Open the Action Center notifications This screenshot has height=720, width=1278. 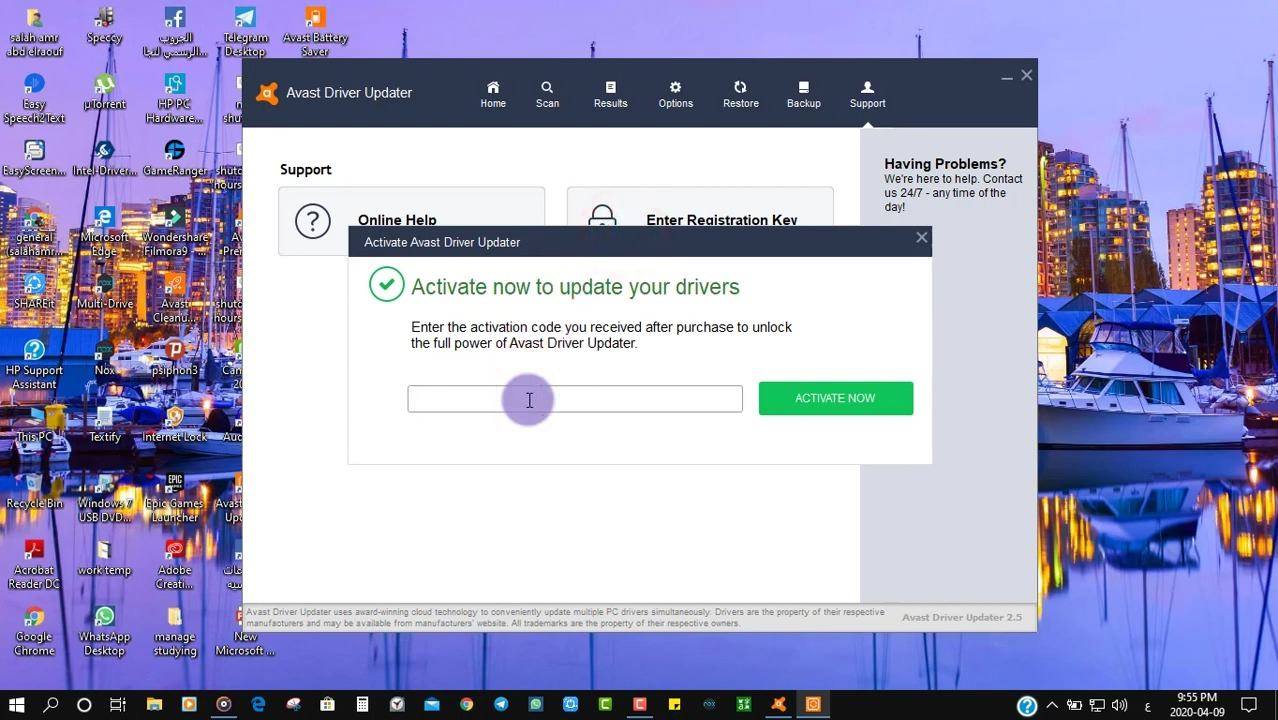point(1249,705)
